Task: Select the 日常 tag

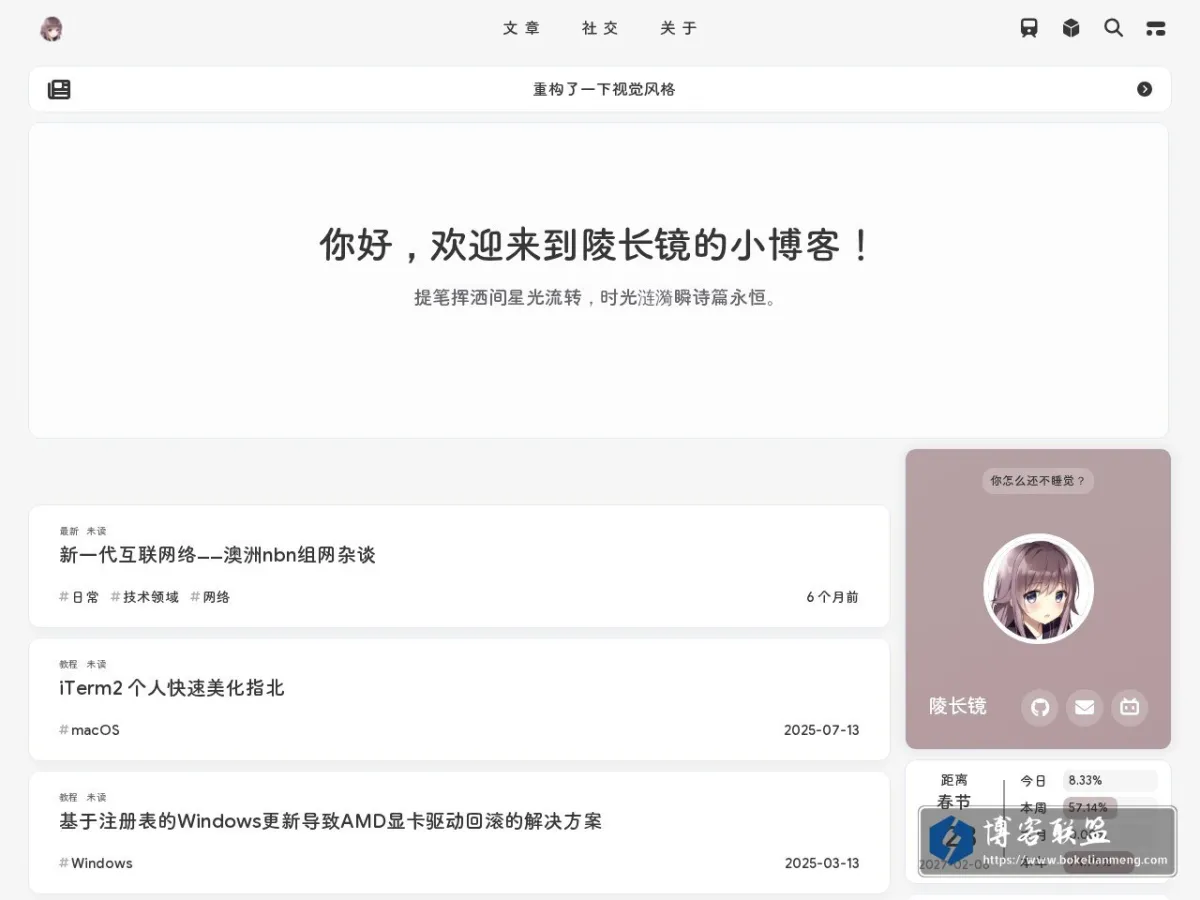Action: tap(79, 597)
